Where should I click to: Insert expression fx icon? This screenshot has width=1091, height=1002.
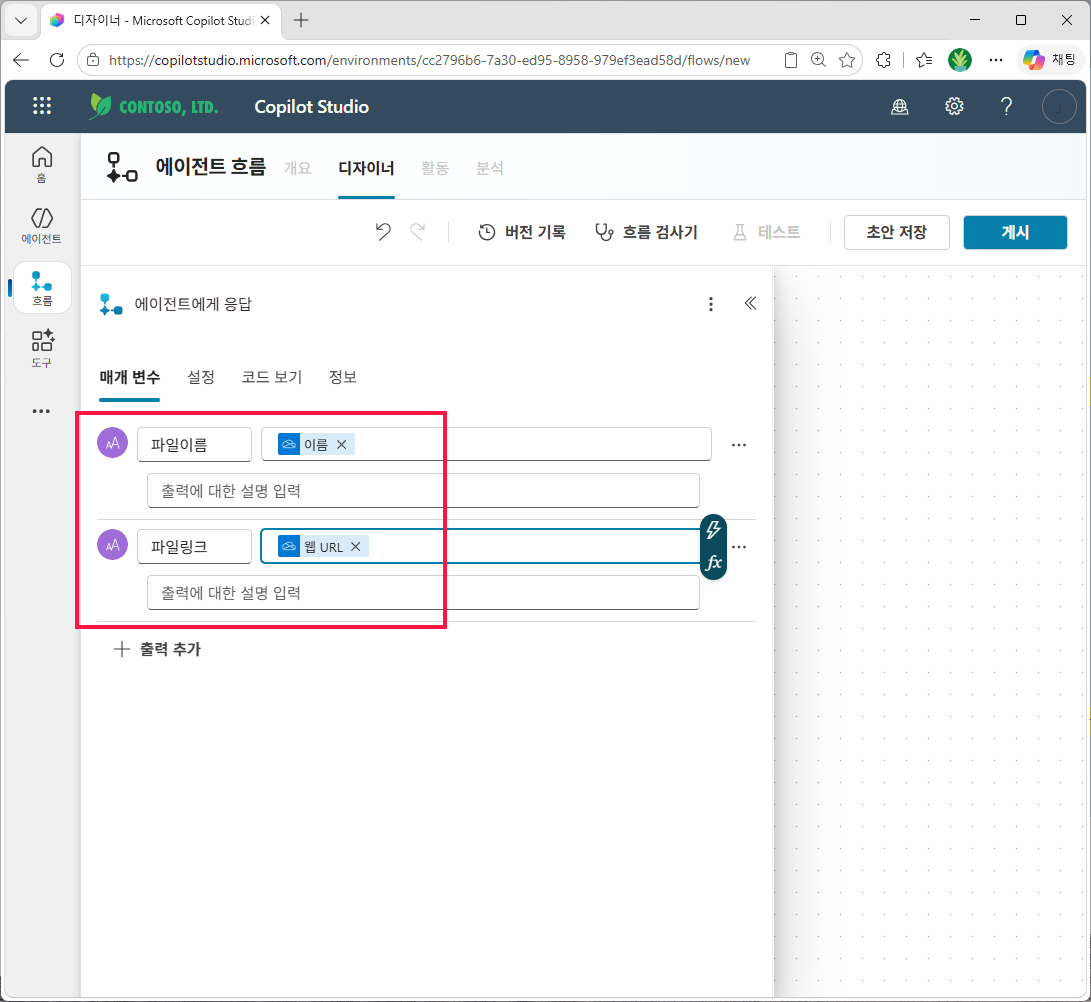713,562
